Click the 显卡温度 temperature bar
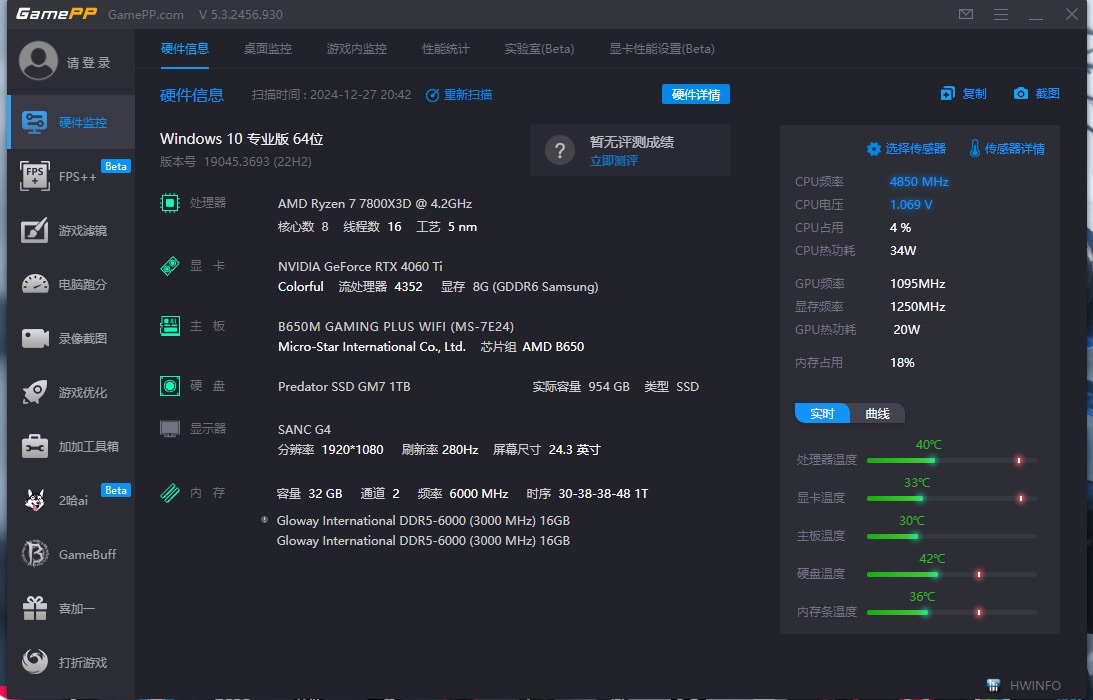Viewport: 1093px width, 700px height. coord(951,499)
